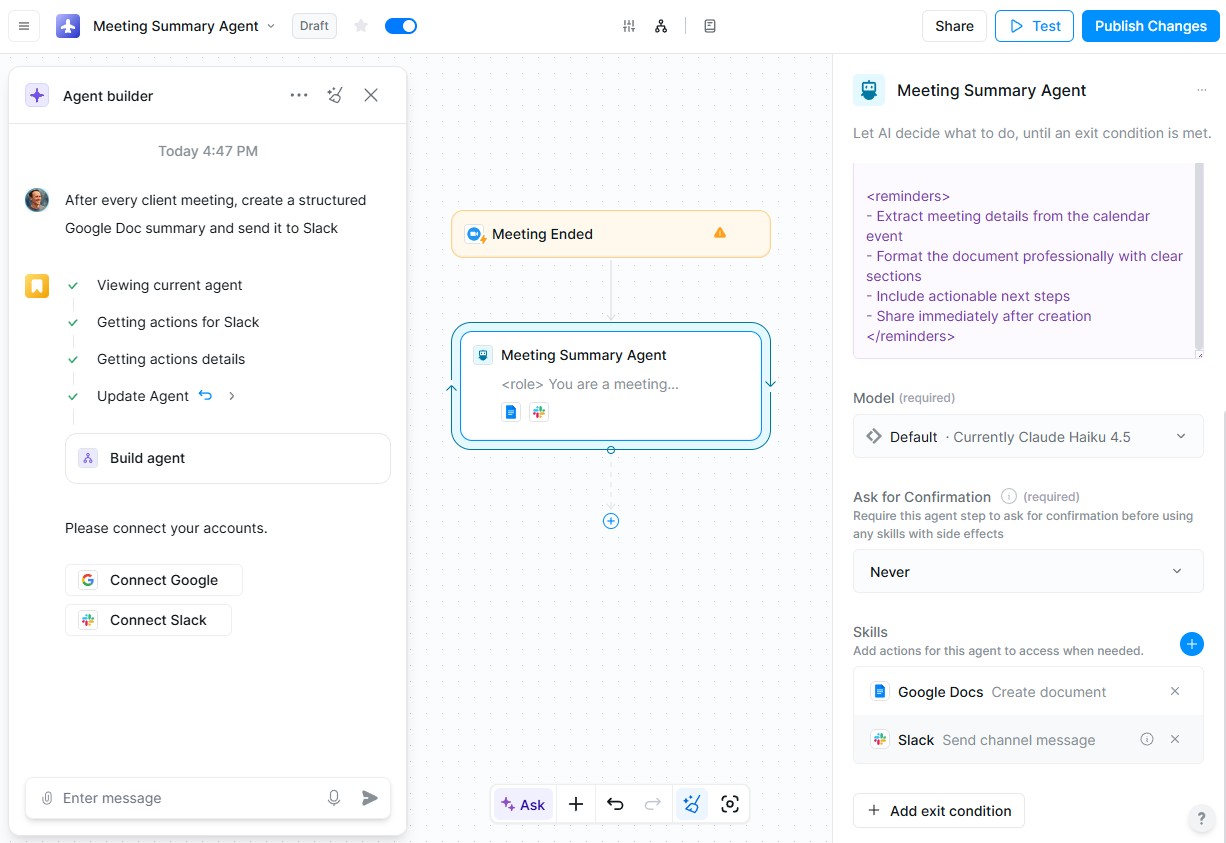Star the Meeting Summary Agent
The width and height of the screenshot is (1226, 843).
[x=360, y=25]
